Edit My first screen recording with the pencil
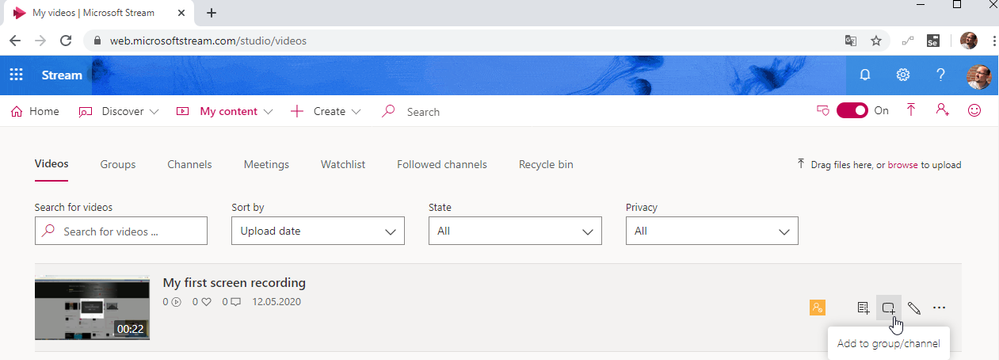 (x=914, y=308)
